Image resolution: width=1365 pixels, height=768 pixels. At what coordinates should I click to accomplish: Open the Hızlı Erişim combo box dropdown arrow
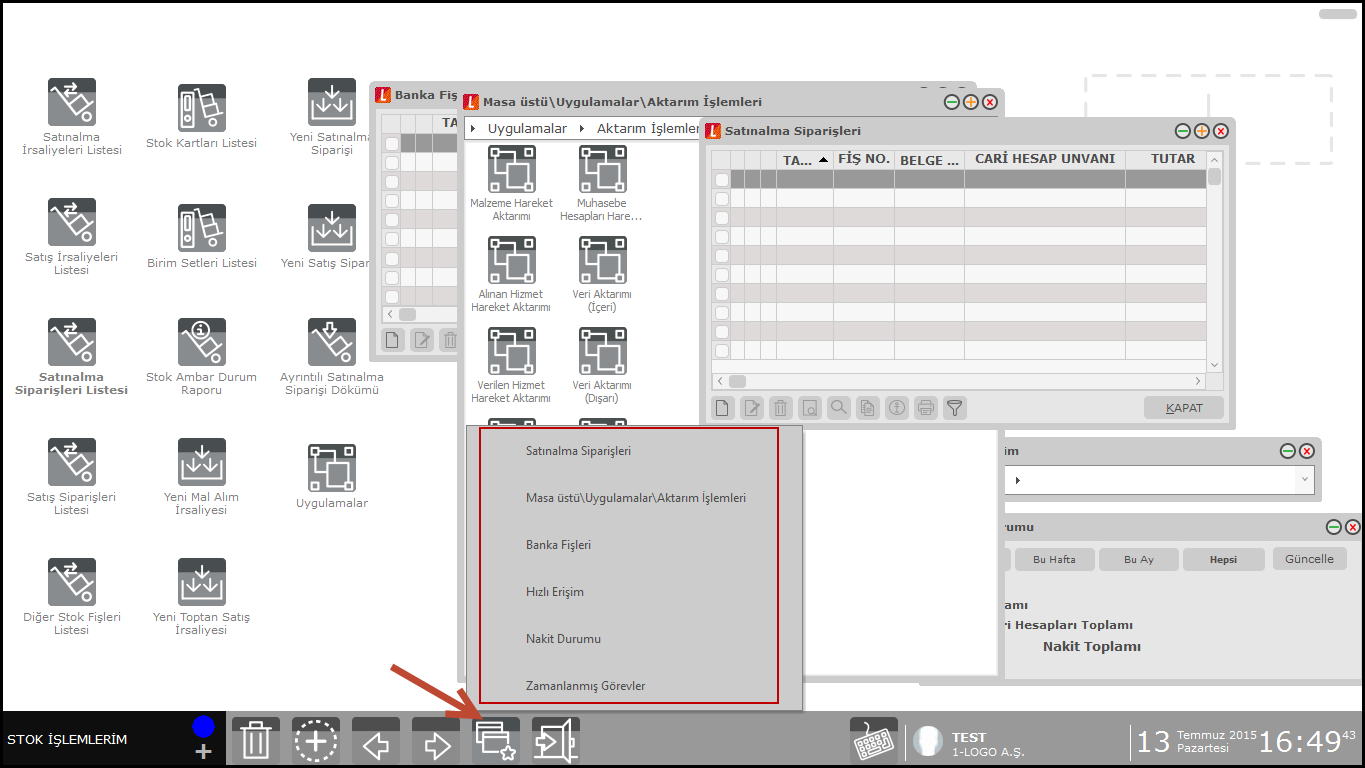click(1304, 480)
